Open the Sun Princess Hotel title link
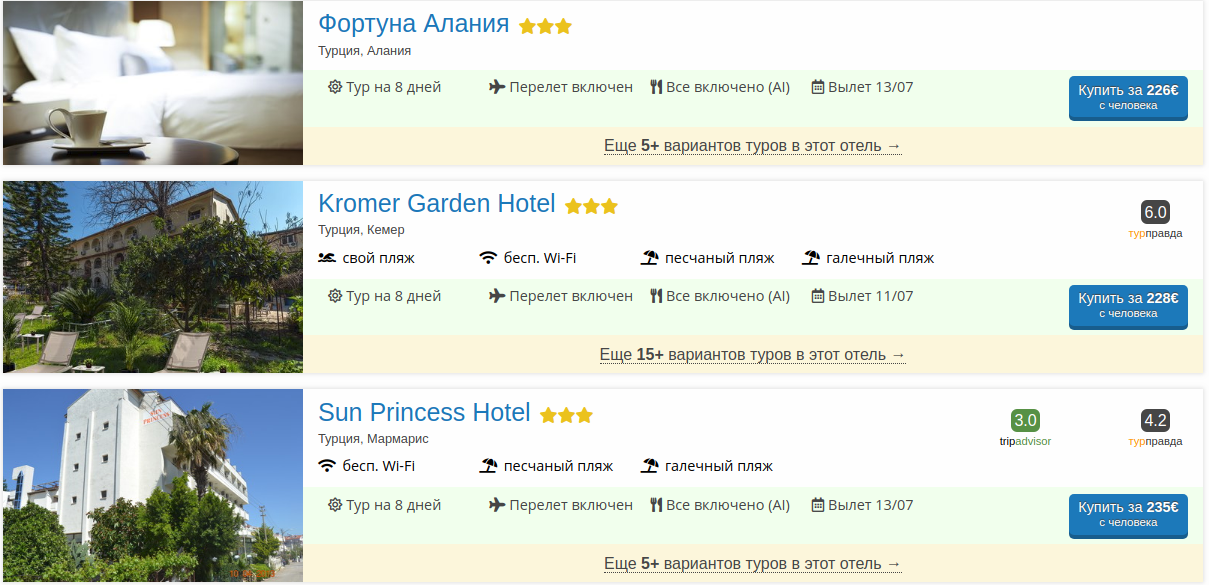The width and height of the screenshot is (1209, 585). point(424,412)
